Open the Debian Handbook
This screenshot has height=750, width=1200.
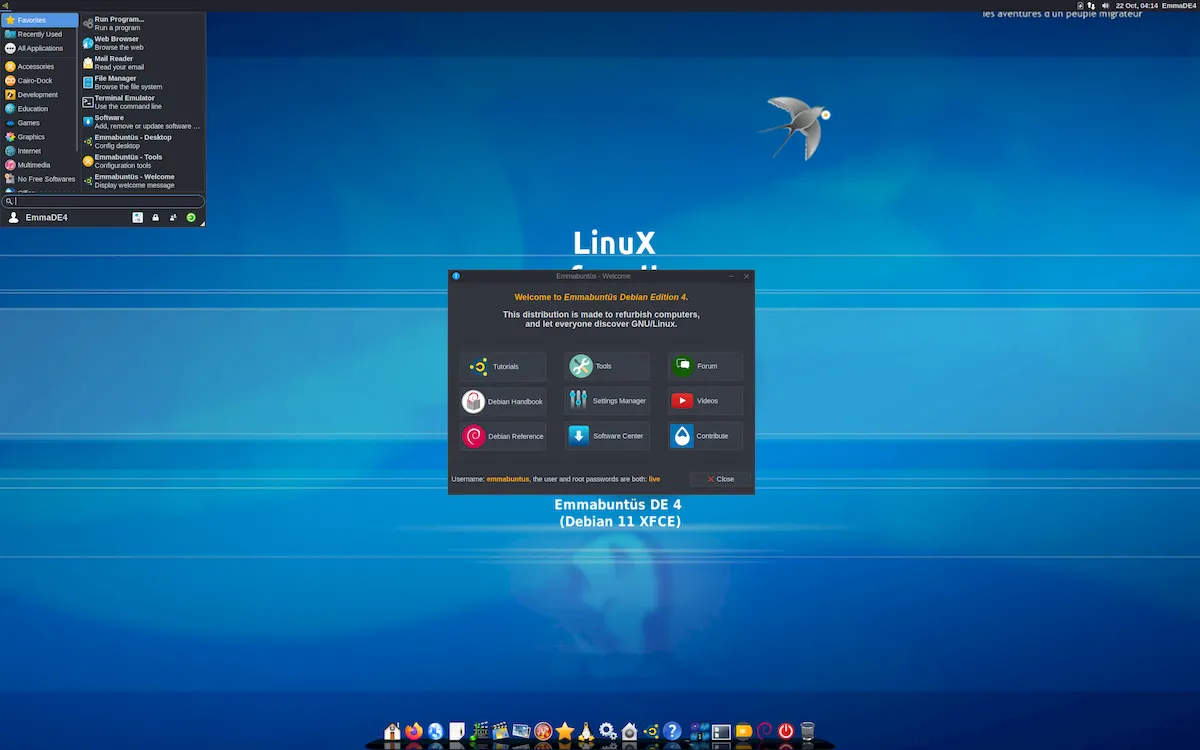503,401
